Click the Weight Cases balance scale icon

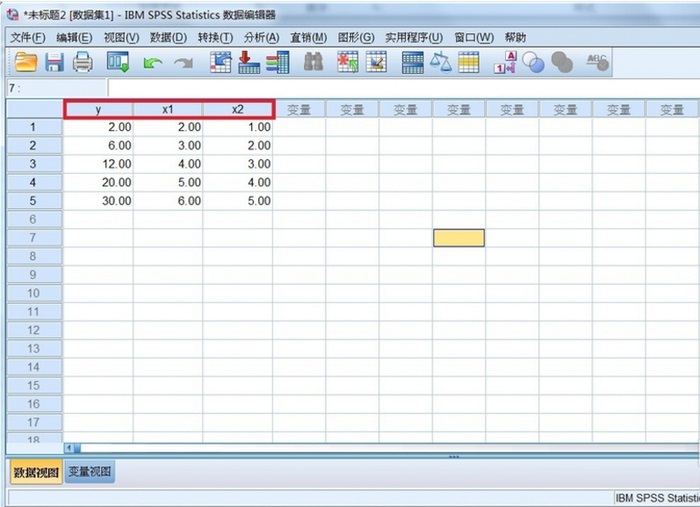441,62
